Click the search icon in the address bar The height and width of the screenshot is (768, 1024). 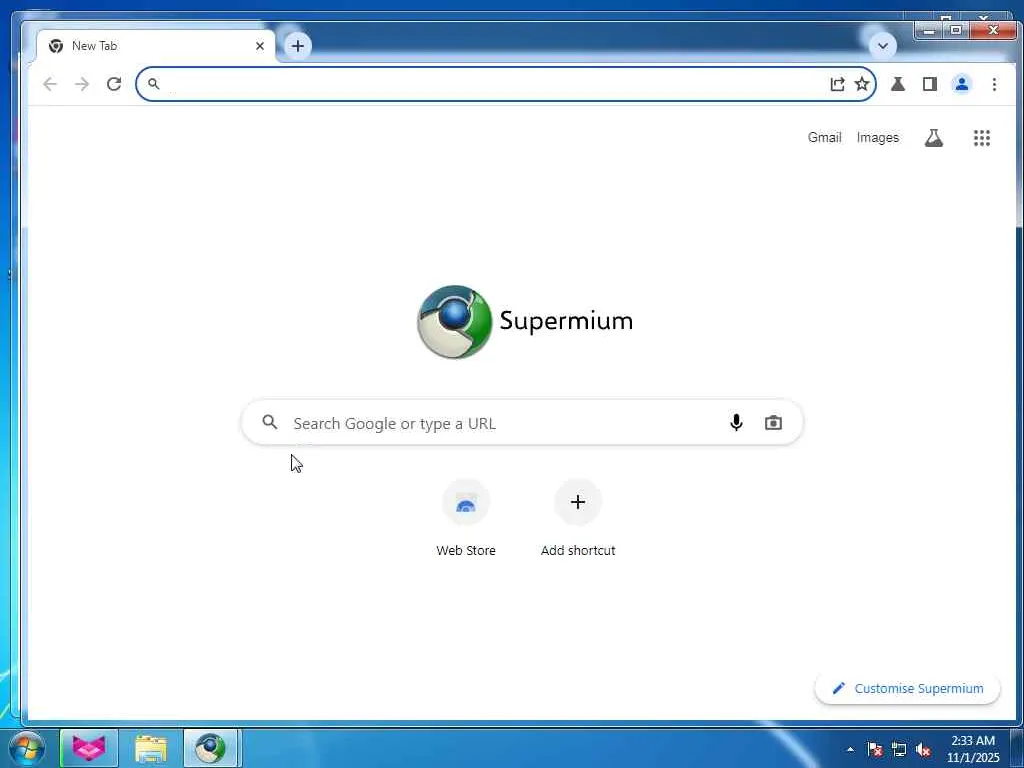point(153,84)
